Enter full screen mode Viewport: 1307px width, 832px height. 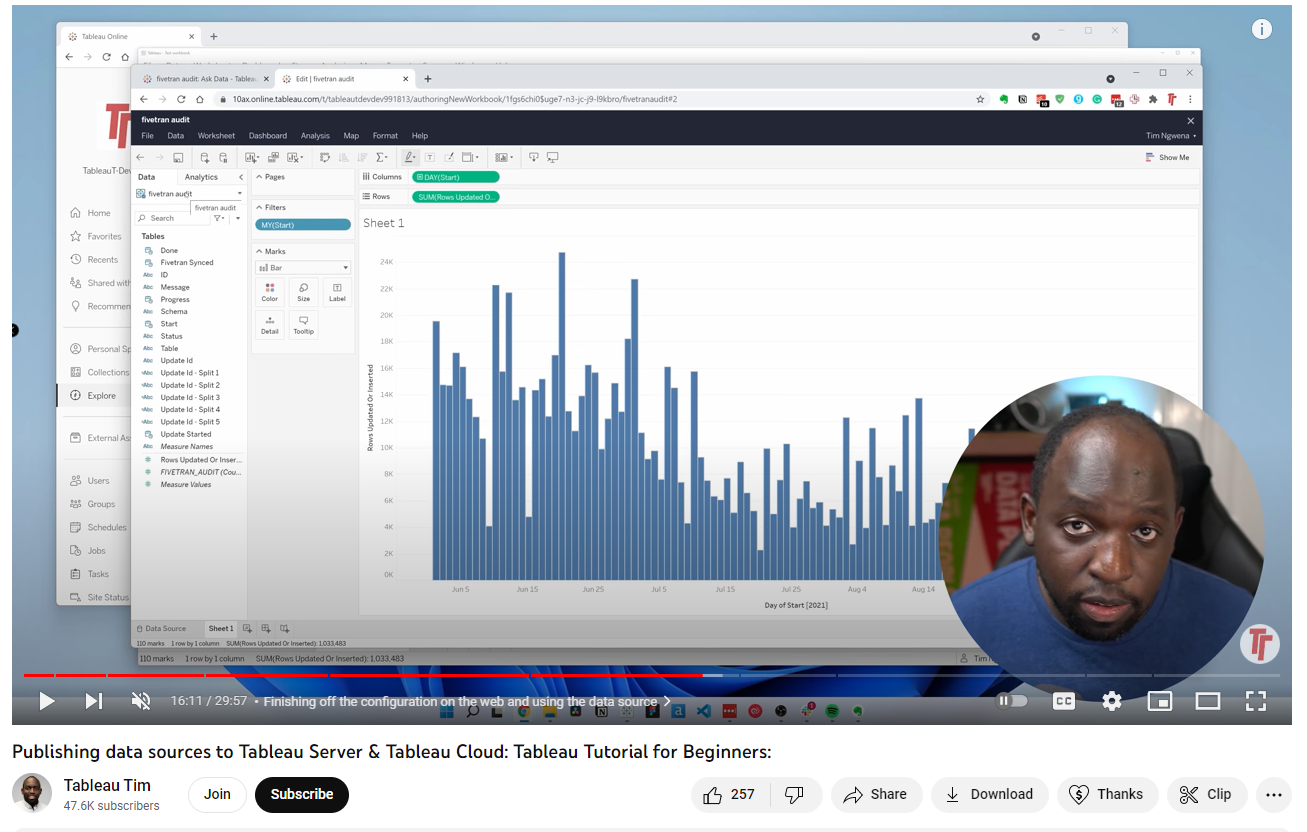1256,701
